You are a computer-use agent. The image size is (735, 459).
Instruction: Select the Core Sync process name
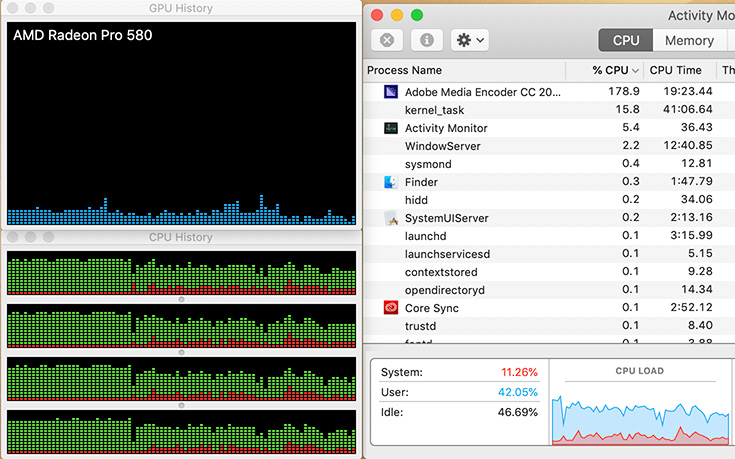pyautogui.click(x=431, y=308)
